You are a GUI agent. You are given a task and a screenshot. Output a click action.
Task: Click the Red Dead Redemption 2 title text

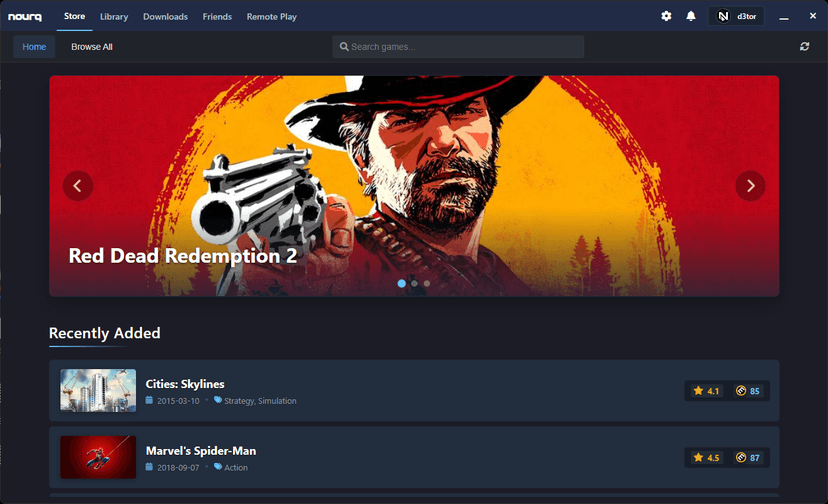[x=183, y=256]
